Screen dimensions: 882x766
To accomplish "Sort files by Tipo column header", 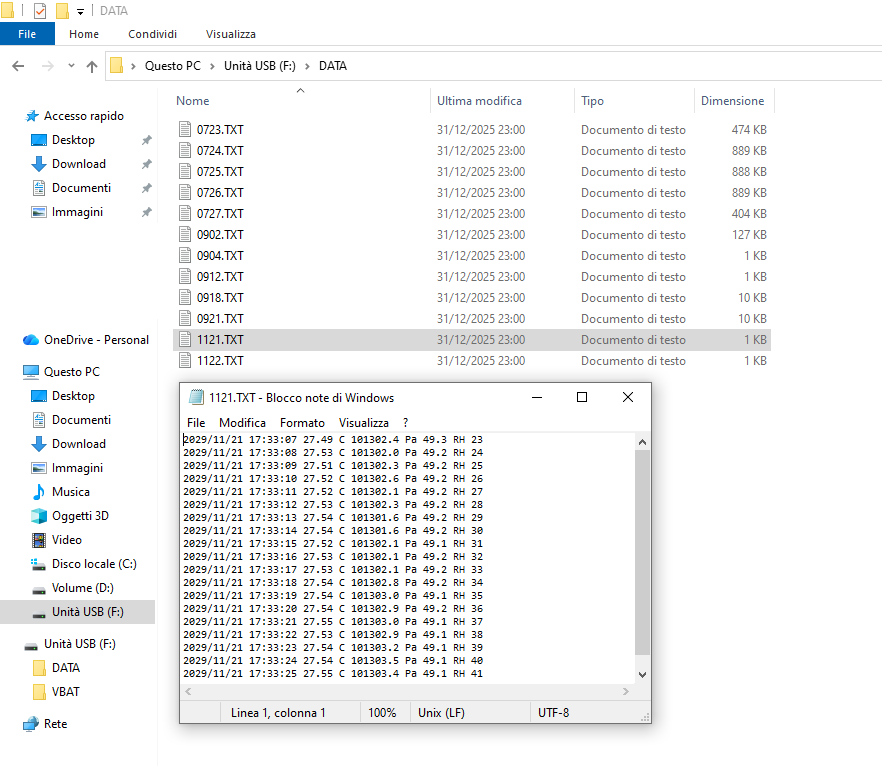I will (x=592, y=101).
